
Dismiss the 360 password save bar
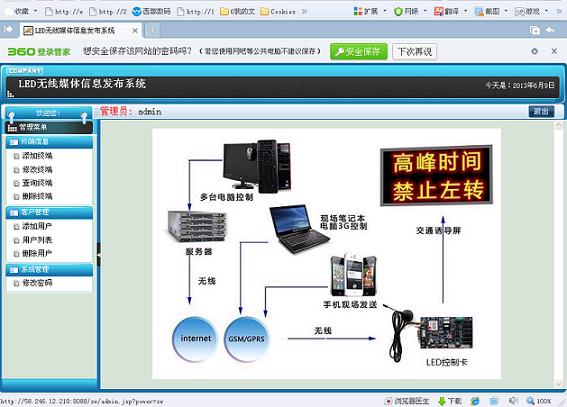[x=554, y=51]
